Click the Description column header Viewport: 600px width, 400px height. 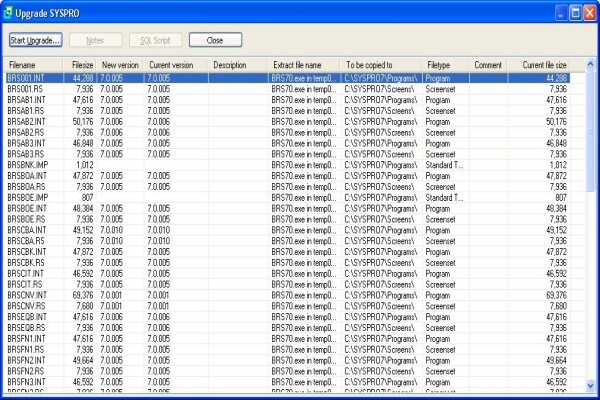click(x=238, y=65)
